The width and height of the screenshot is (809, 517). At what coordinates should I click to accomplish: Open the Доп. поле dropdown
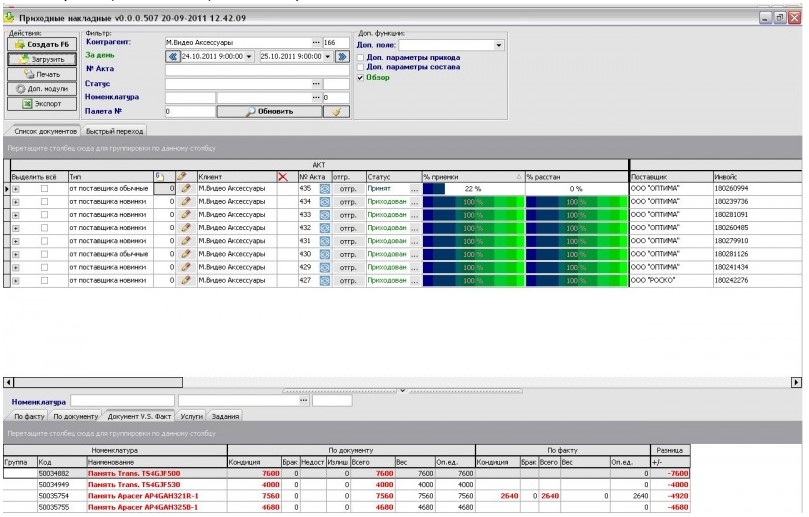coord(499,45)
